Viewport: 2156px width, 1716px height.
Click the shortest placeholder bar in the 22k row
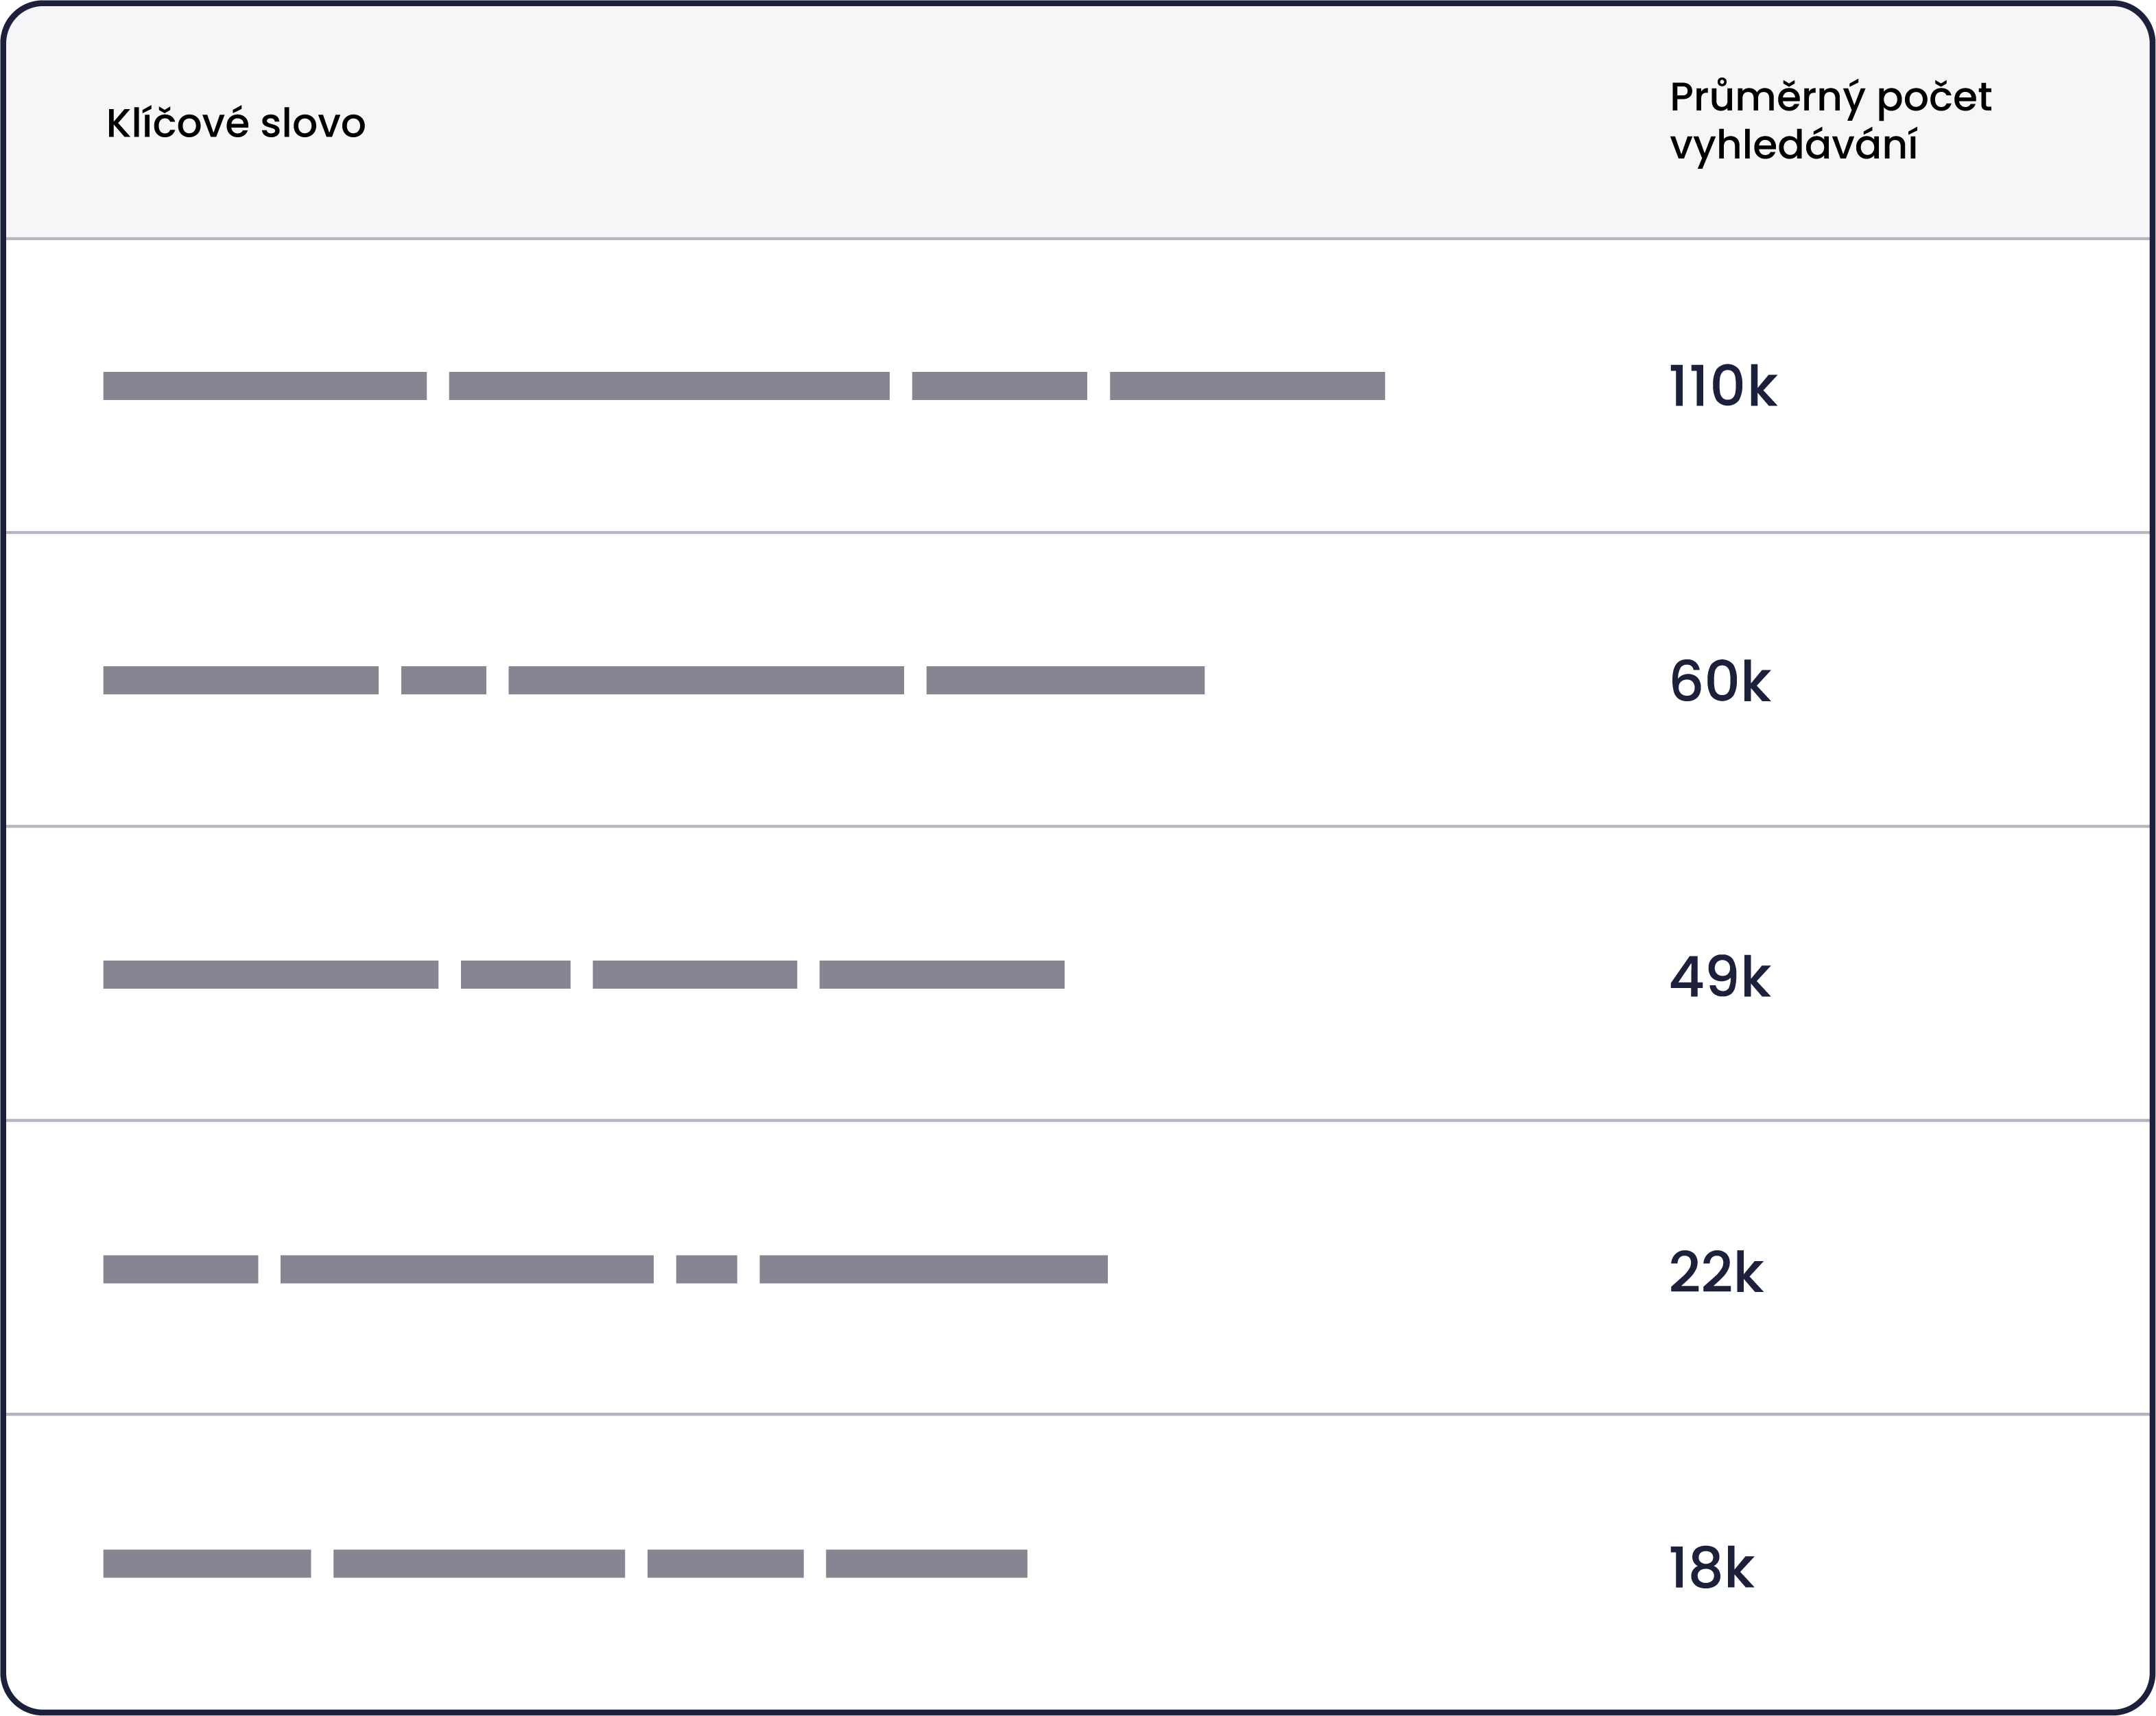[706, 1269]
